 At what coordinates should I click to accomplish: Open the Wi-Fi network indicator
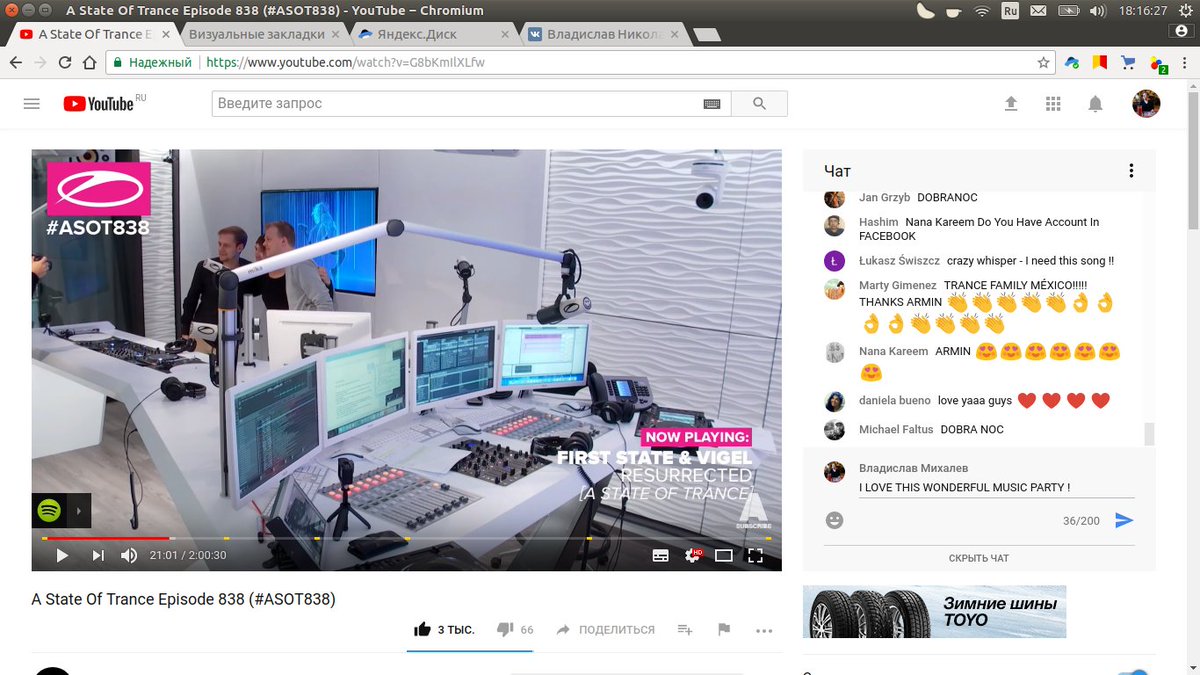pos(981,11)
